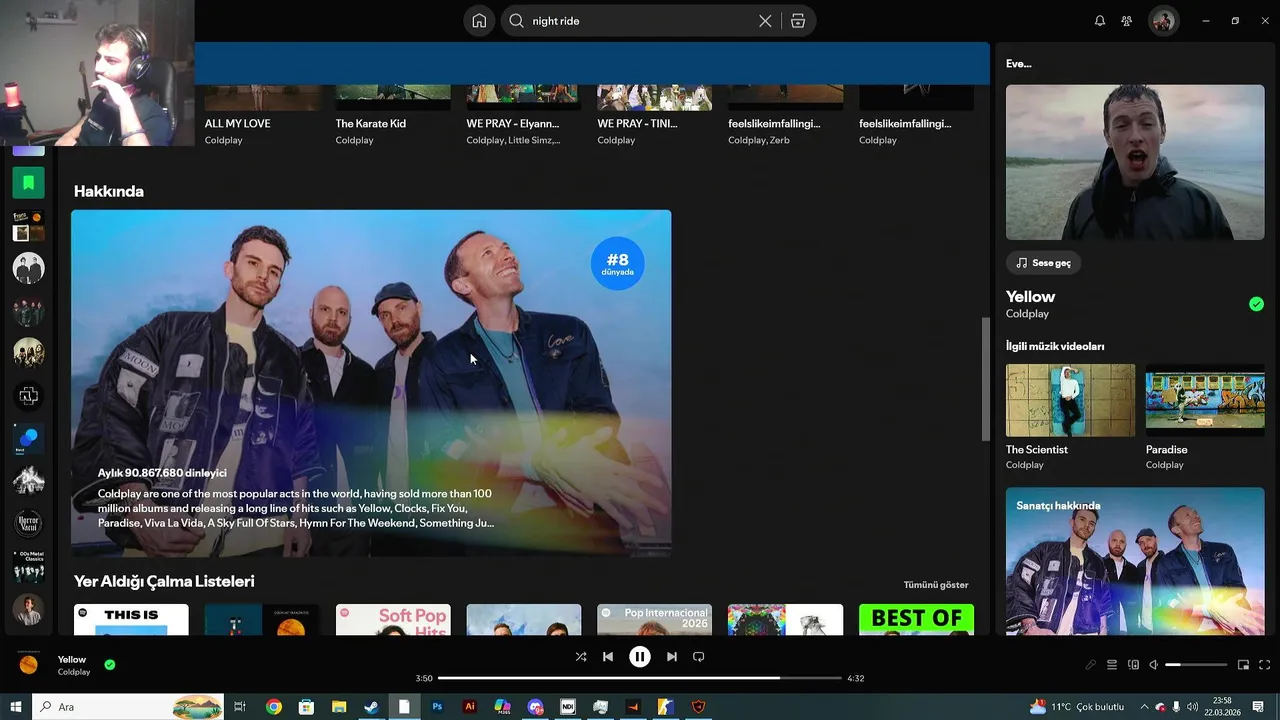Open the play queue icon
This screenshot has width=1280, height=720.
pos(1112,665)
